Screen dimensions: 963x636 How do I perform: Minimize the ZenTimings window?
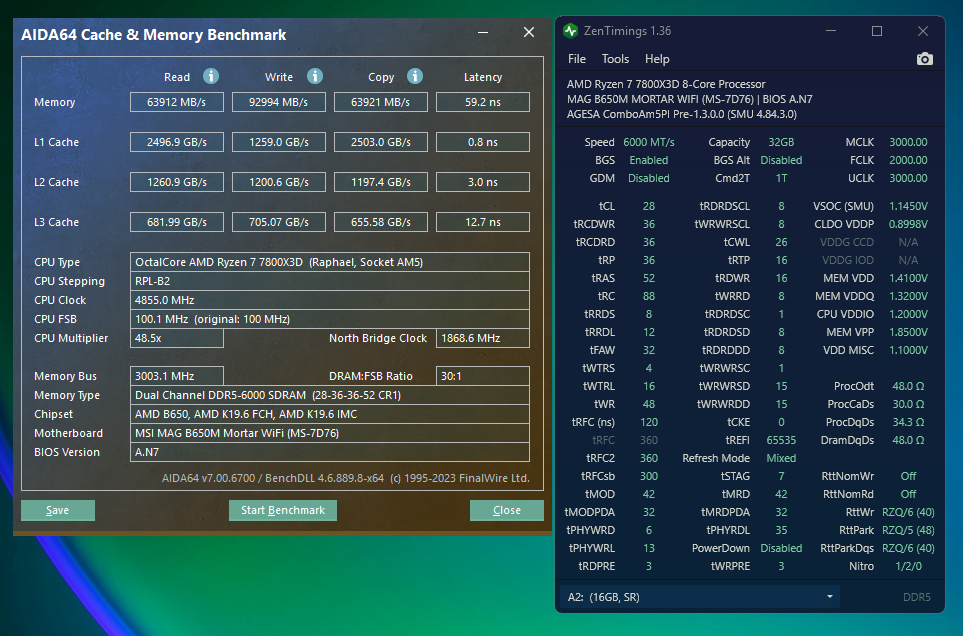point(831,31)
